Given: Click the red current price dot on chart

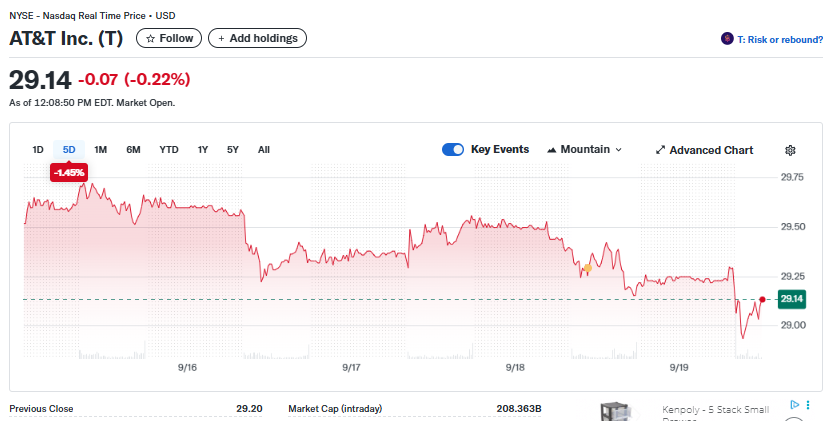Looking at the screenshot, I should pyautogui.click(x=762, y=299).
